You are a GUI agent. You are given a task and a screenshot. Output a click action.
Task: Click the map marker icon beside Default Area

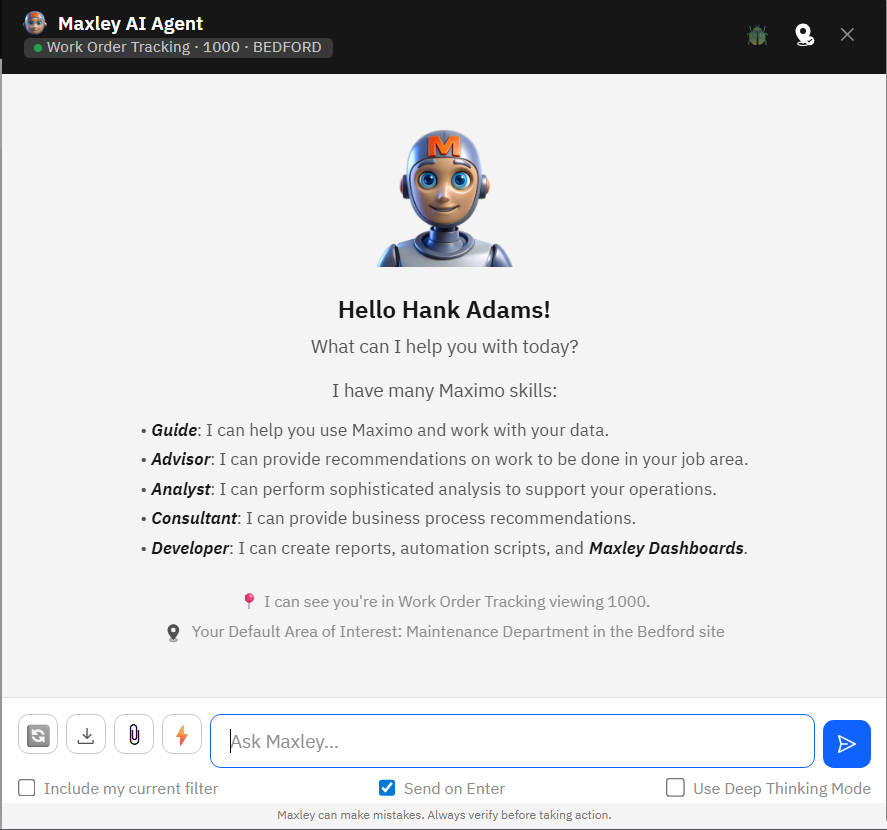(174, 633)
